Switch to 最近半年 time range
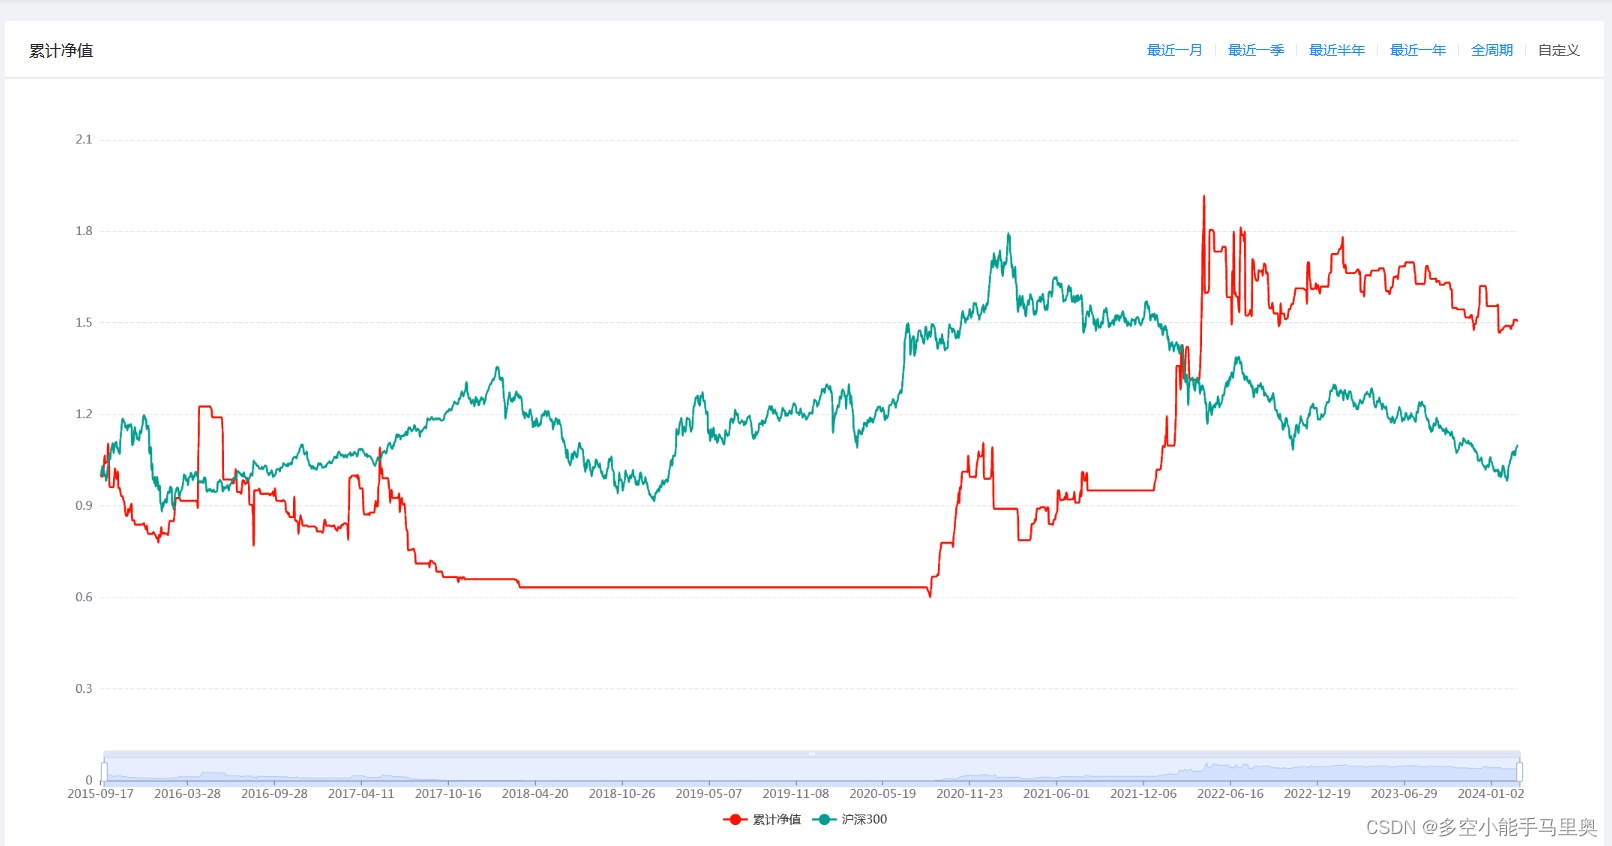This screenshot has height=846, width=1612. pos(1336,50)
